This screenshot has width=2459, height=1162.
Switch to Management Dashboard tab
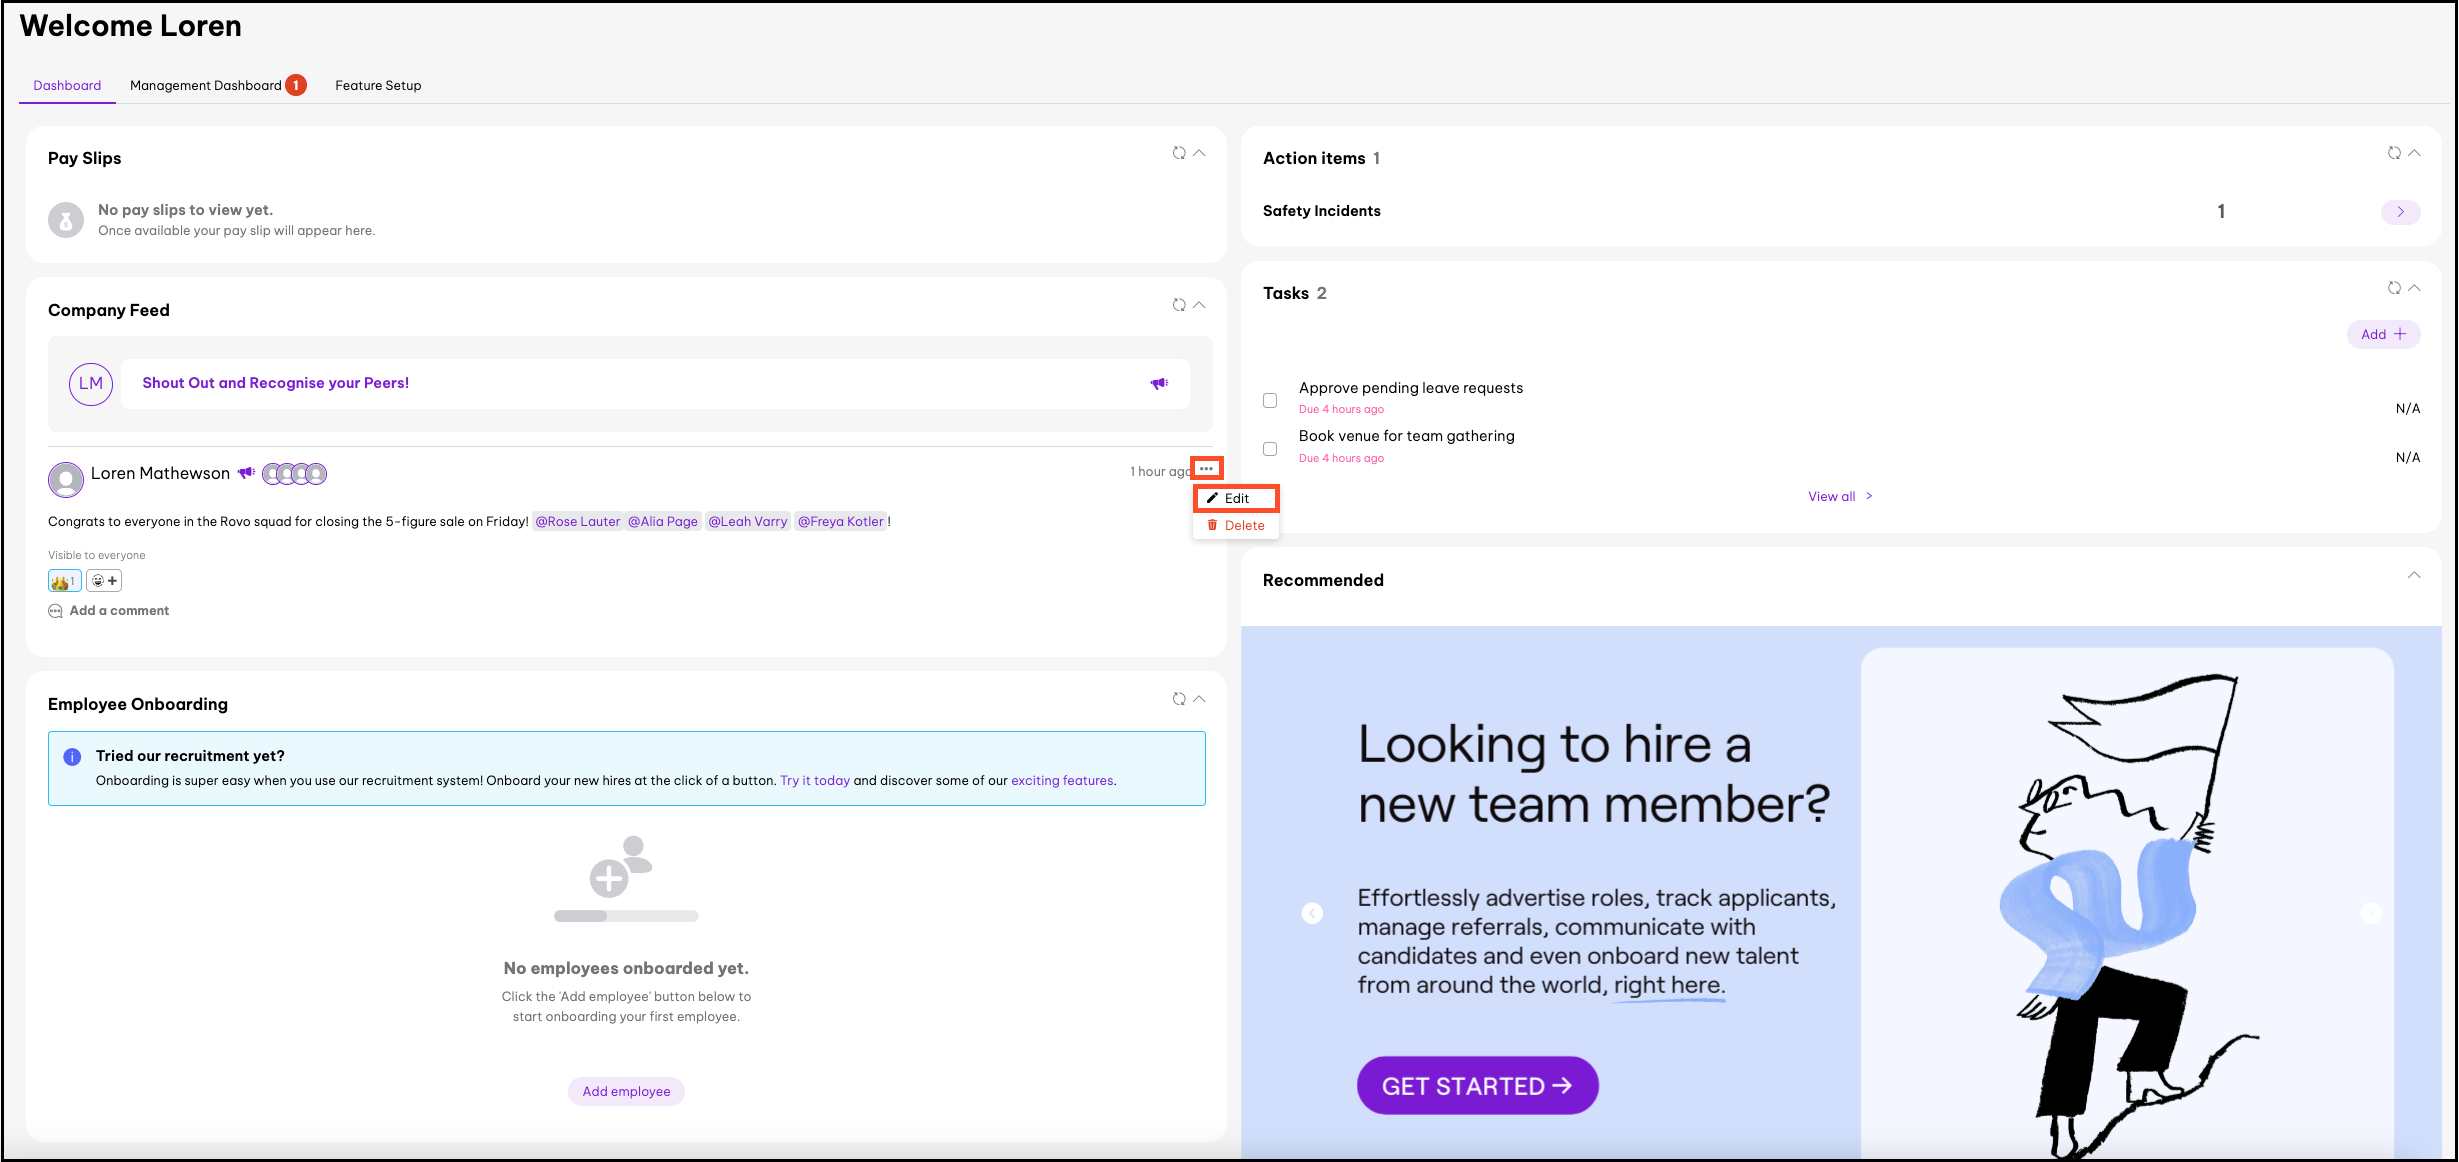click(x=206, y=86)
